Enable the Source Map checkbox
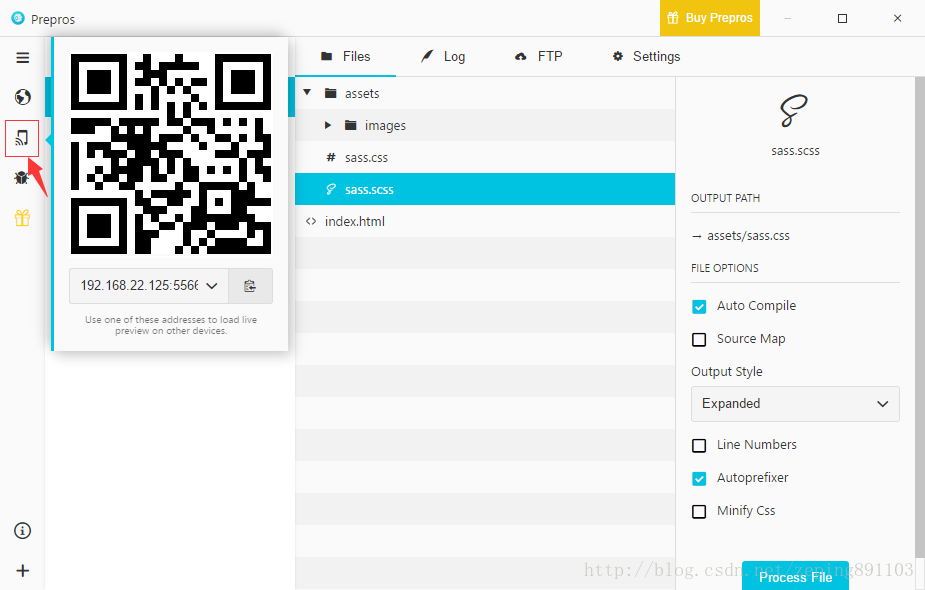Image resolution: width=925 pixels, height=590 pixels. (x=699, y=340)
